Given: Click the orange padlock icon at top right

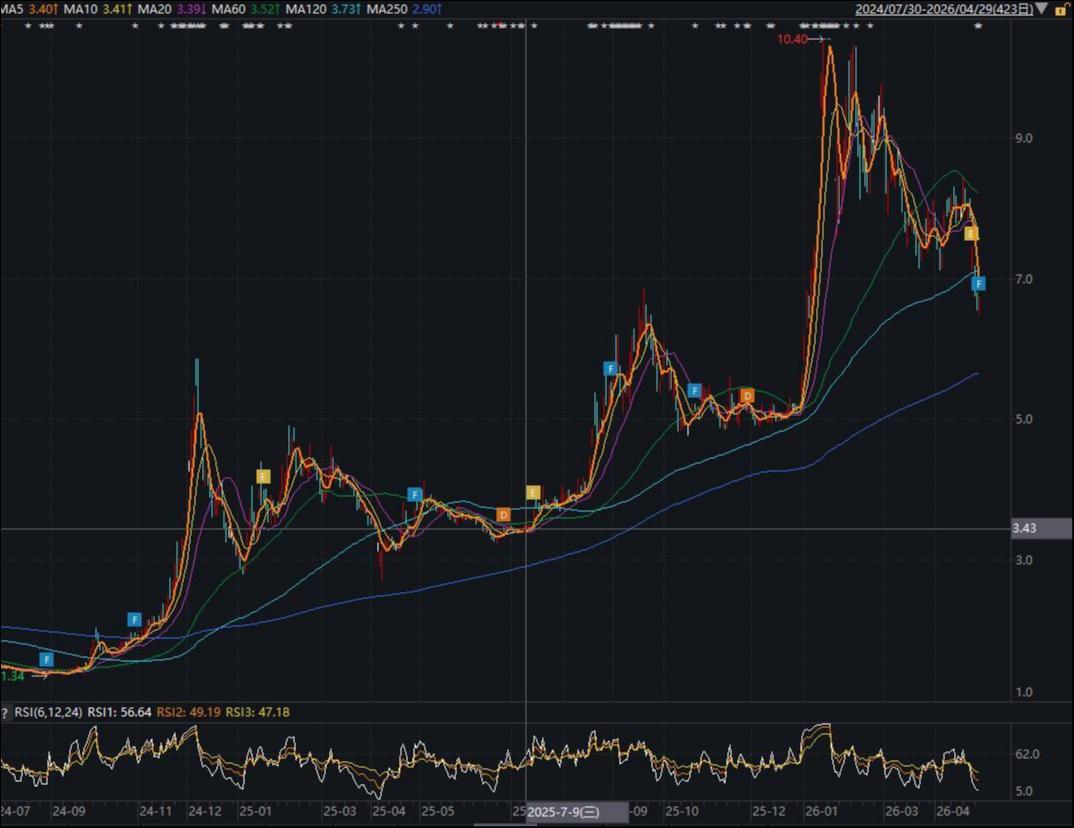Looking at the screenshot, I should (1061, 9).
